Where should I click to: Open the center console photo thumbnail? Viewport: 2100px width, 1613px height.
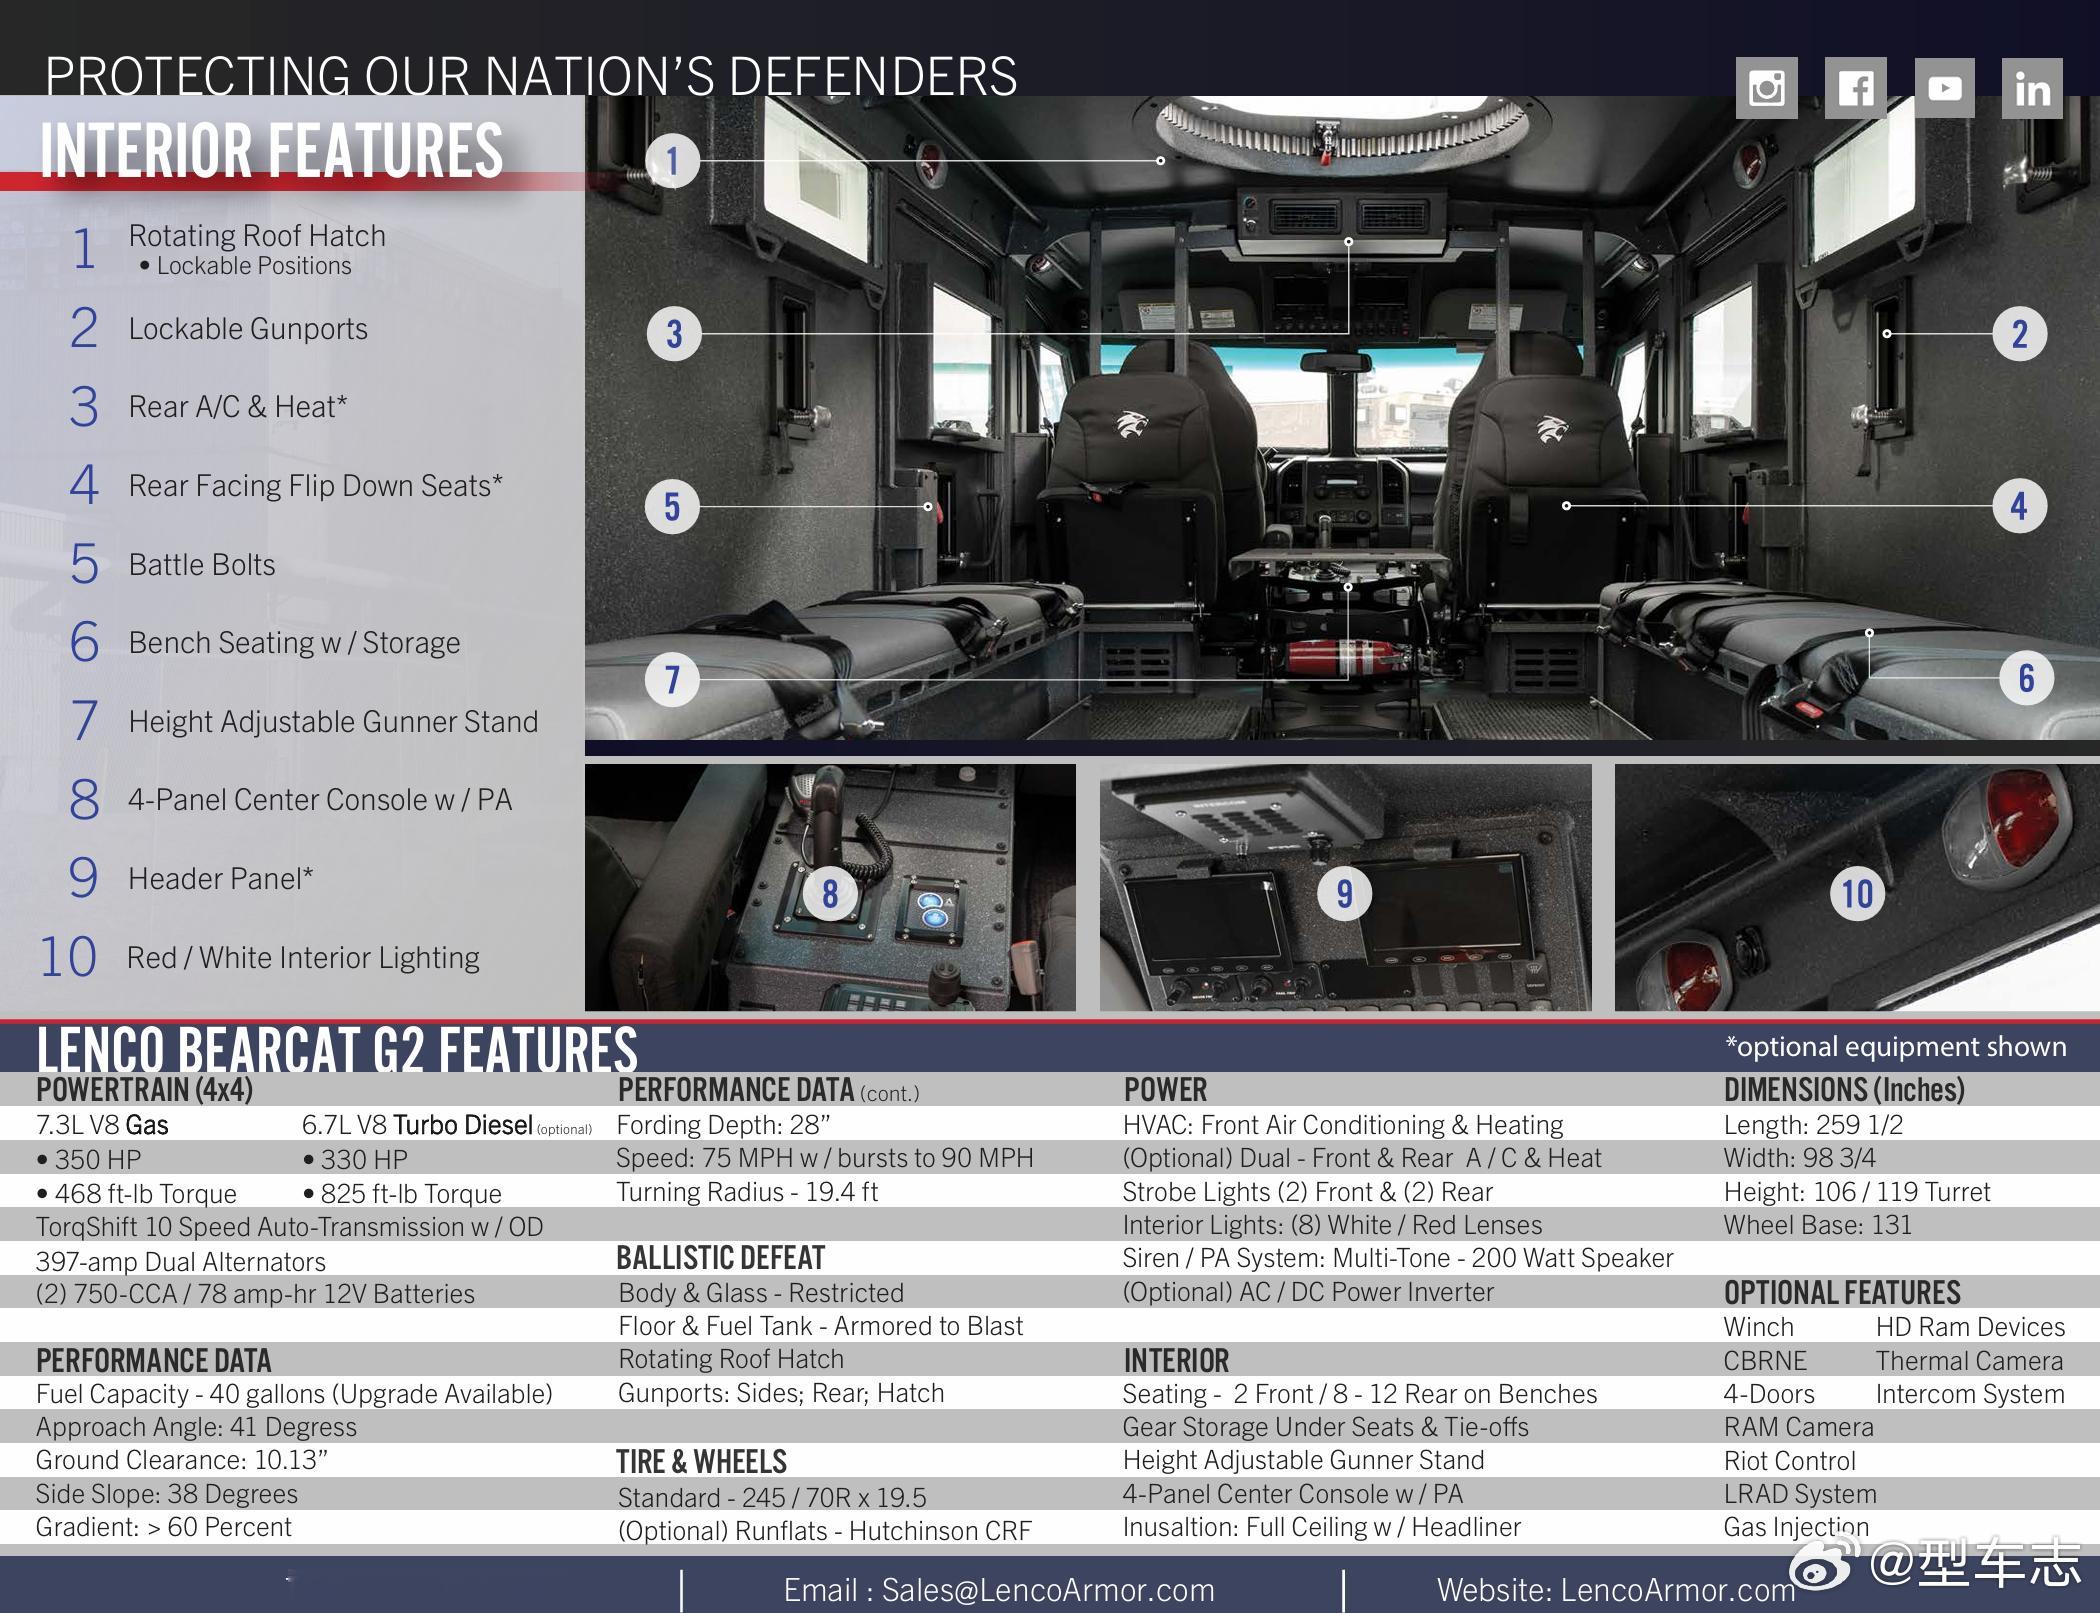click(x=830, y=888)
